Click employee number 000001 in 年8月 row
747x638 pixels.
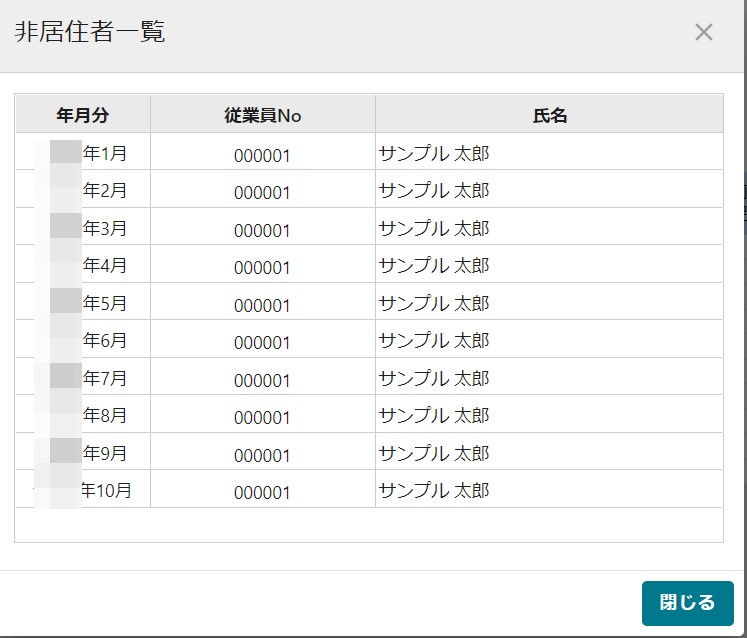click(262, 417)
